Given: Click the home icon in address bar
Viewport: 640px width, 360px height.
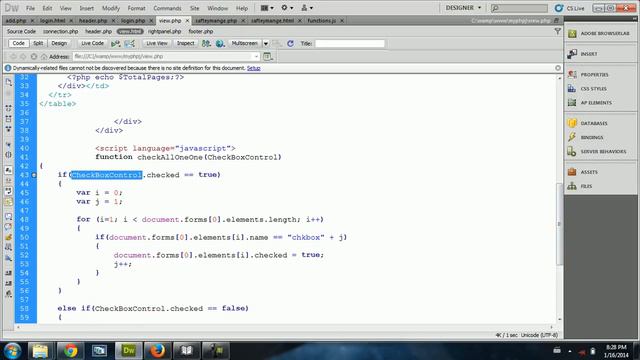Looking at the screenshot, I should (44, 57).
